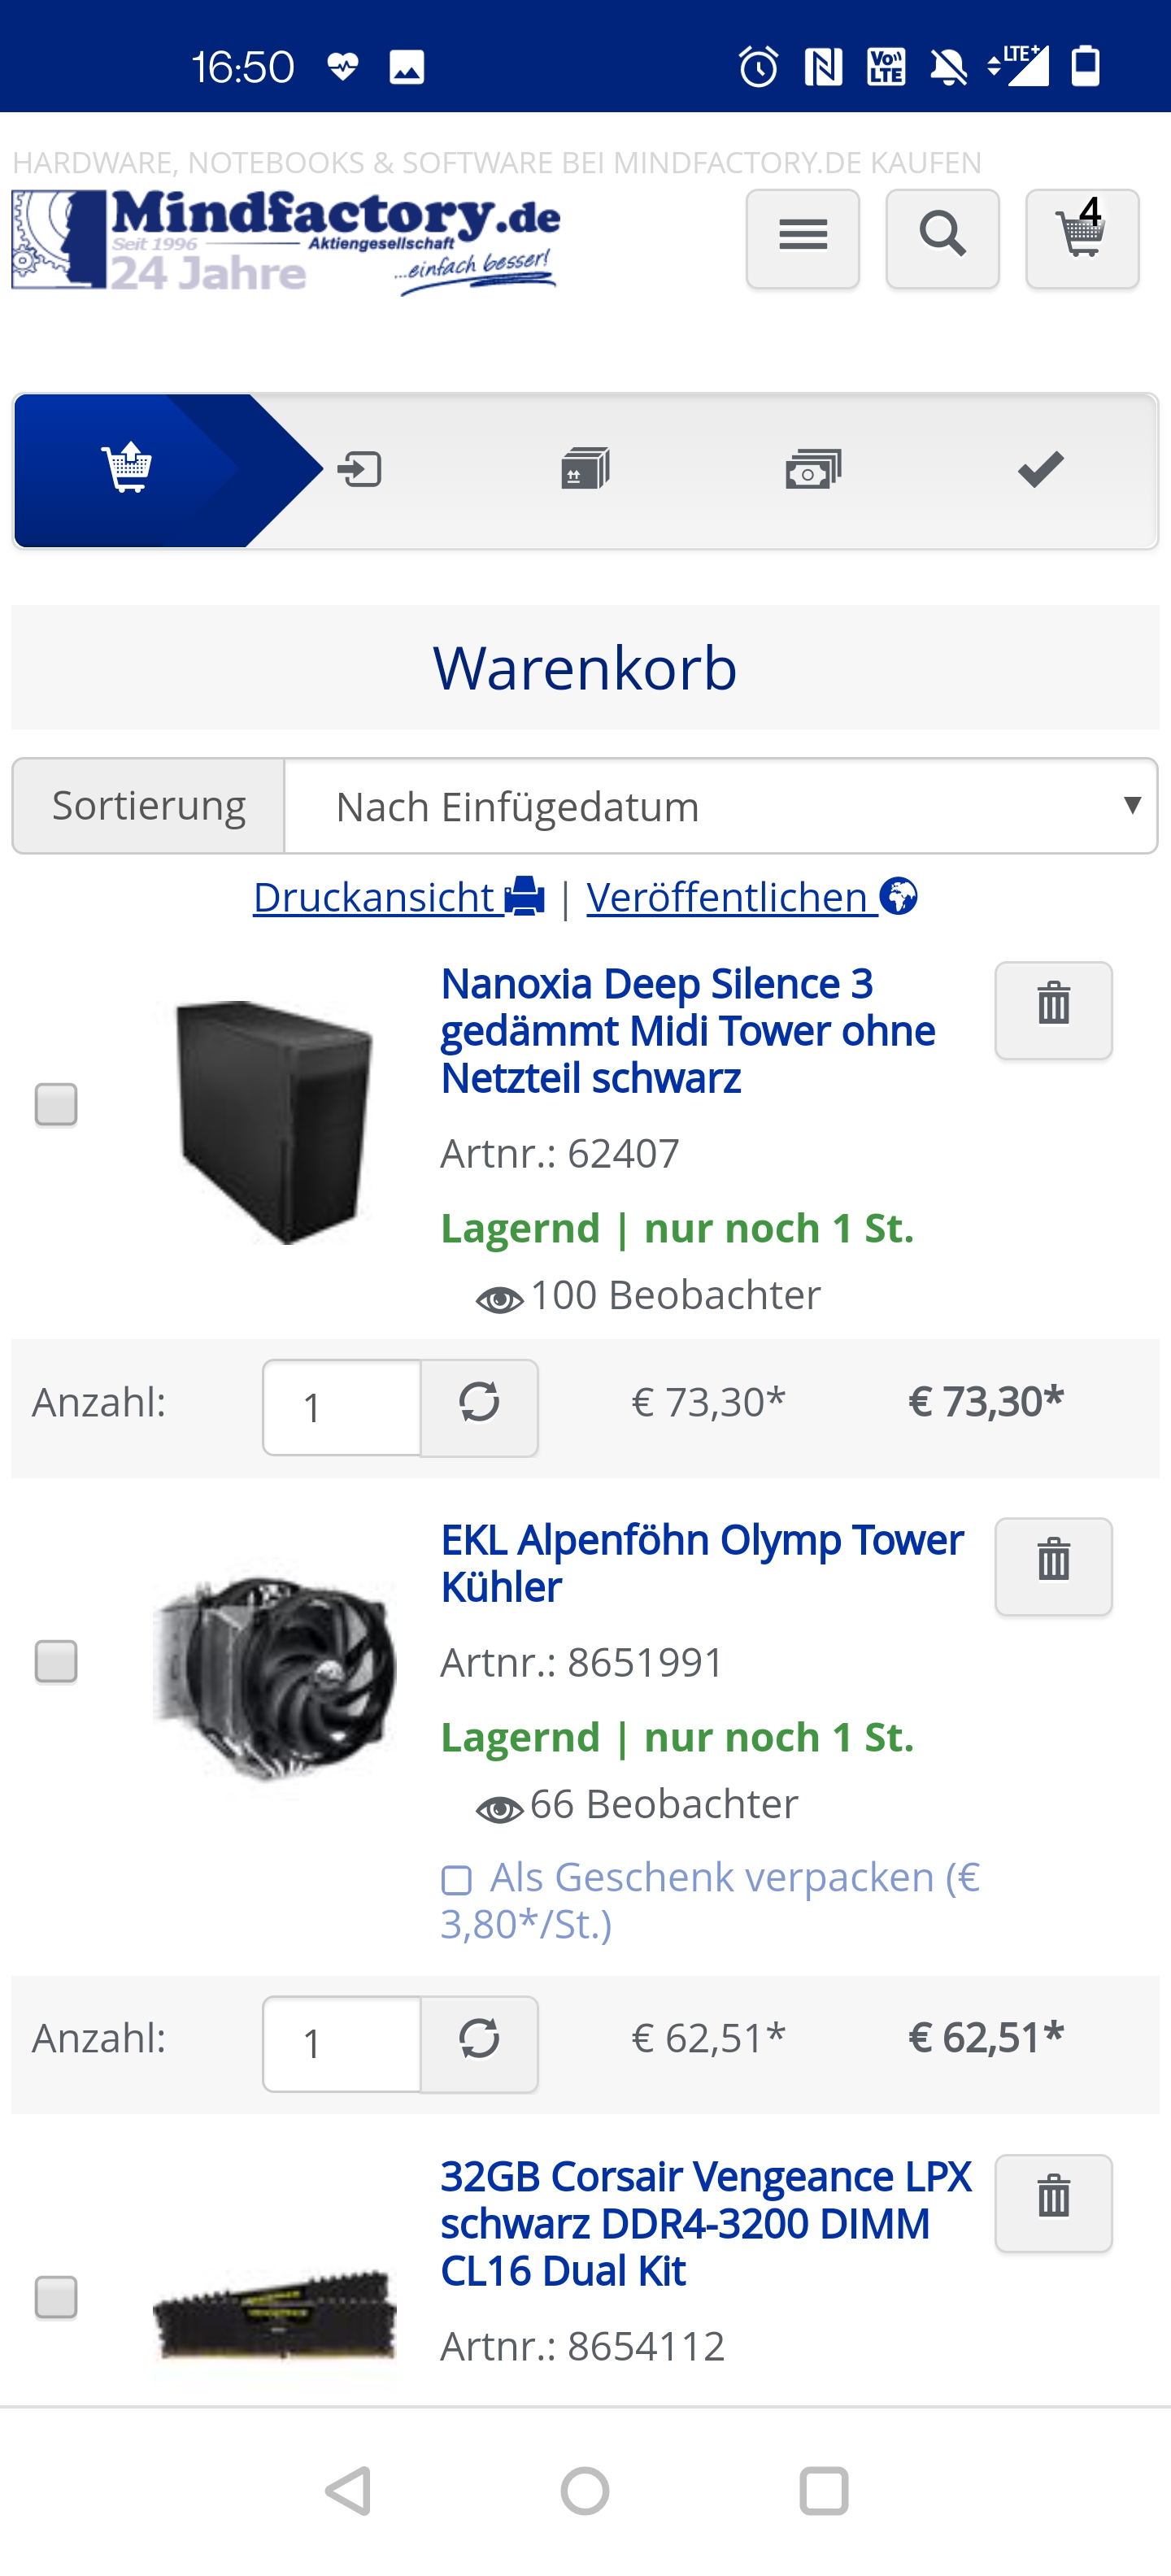Open the hamburger menu button
The image size is (1171, 2576).
(802, 238)
